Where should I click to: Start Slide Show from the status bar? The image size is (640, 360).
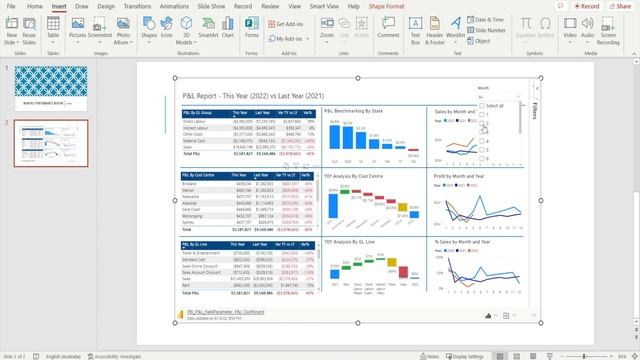pos(550,356)
